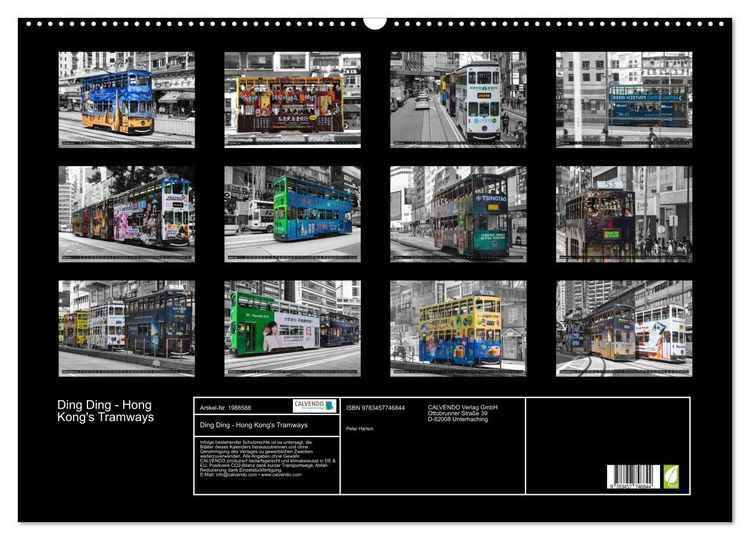Open the blue and orange tram photo
This screenshot has height=540, width=750.
127,99
